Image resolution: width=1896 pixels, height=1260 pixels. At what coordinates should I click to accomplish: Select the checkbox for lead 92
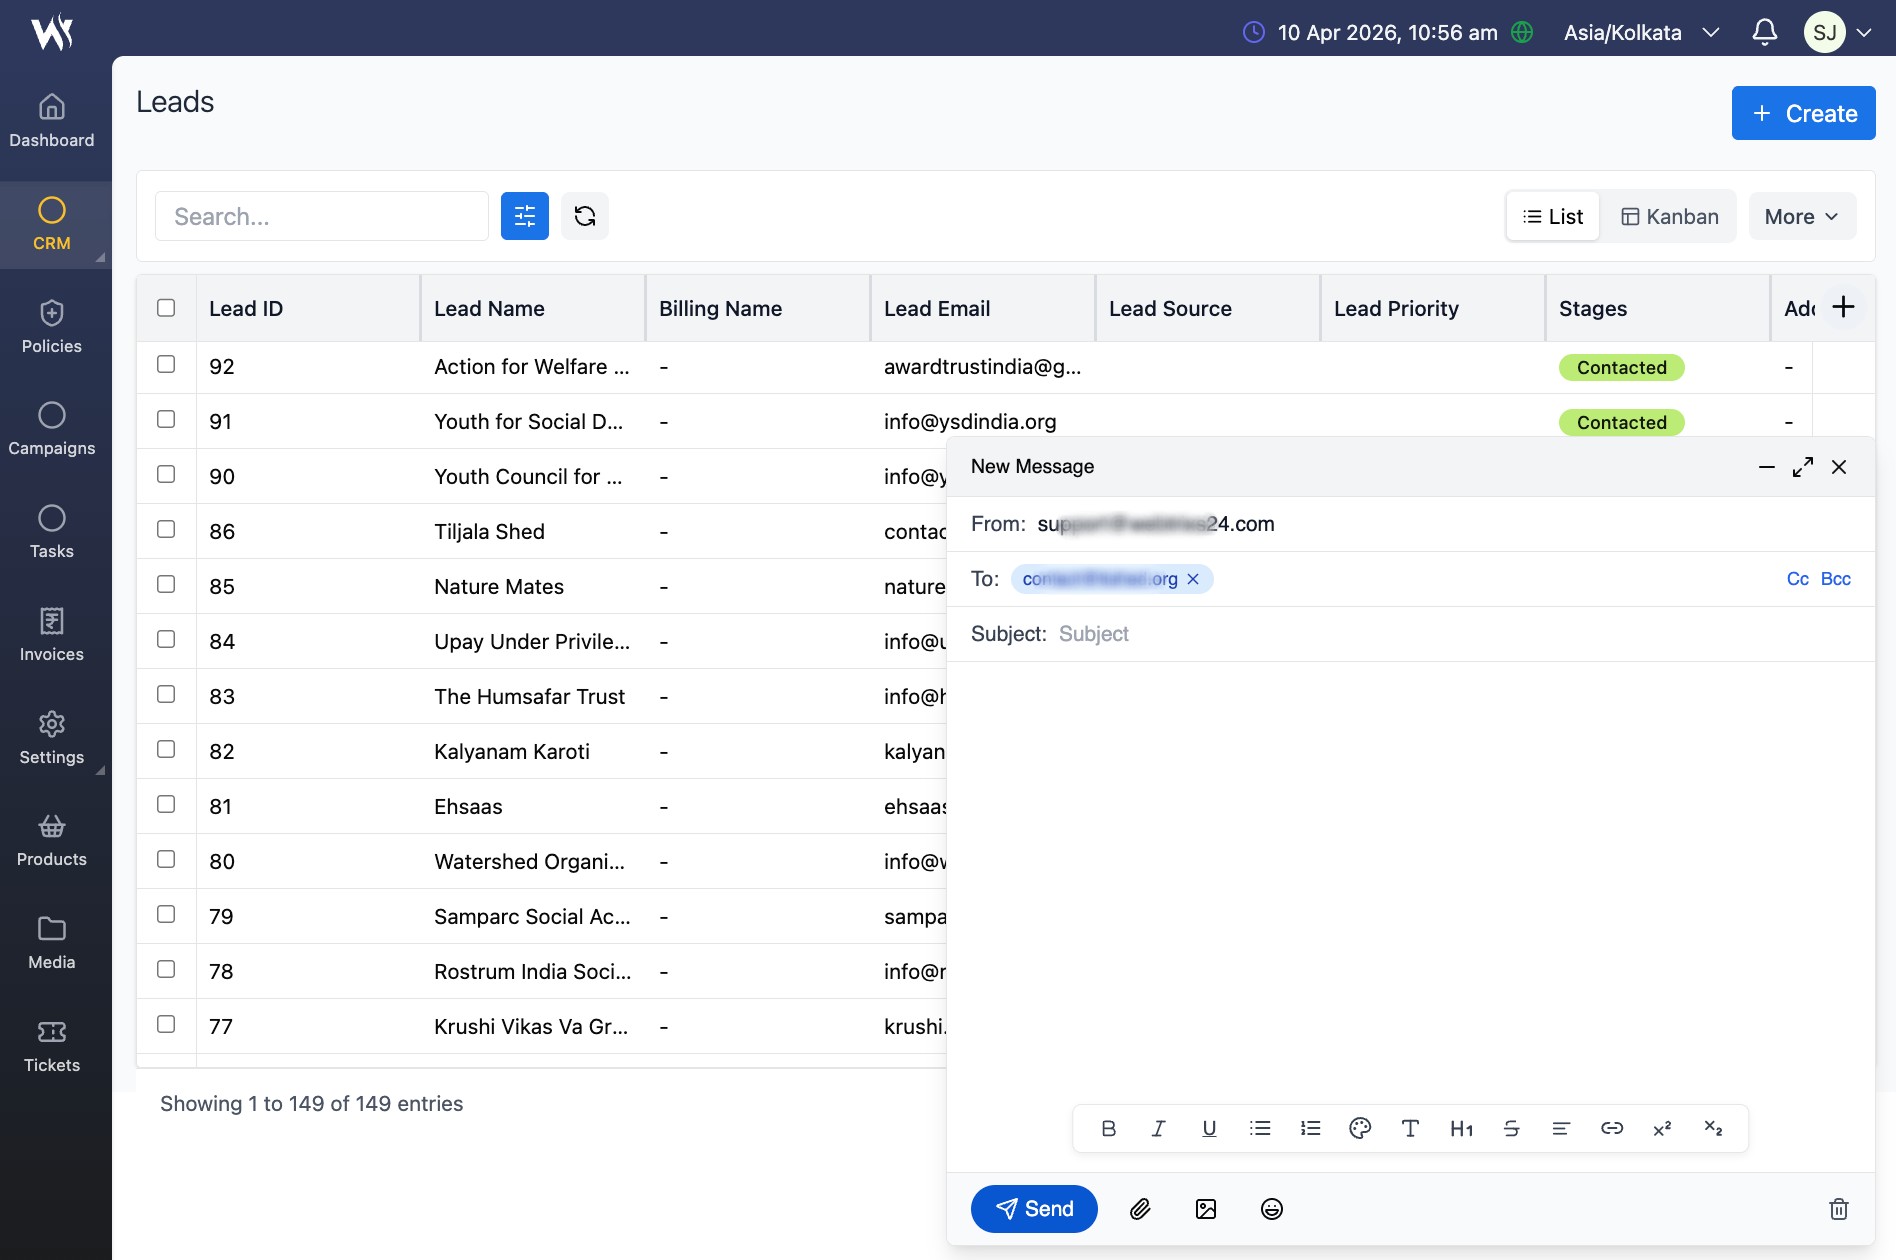point(166,365)
